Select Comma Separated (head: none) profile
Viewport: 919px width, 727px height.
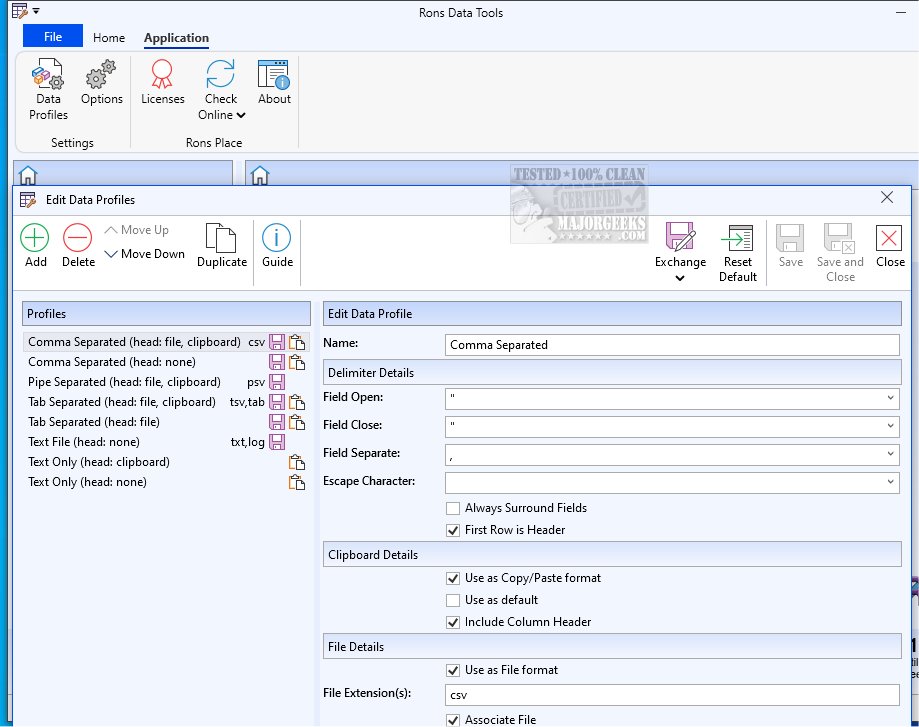pos(166,362)
